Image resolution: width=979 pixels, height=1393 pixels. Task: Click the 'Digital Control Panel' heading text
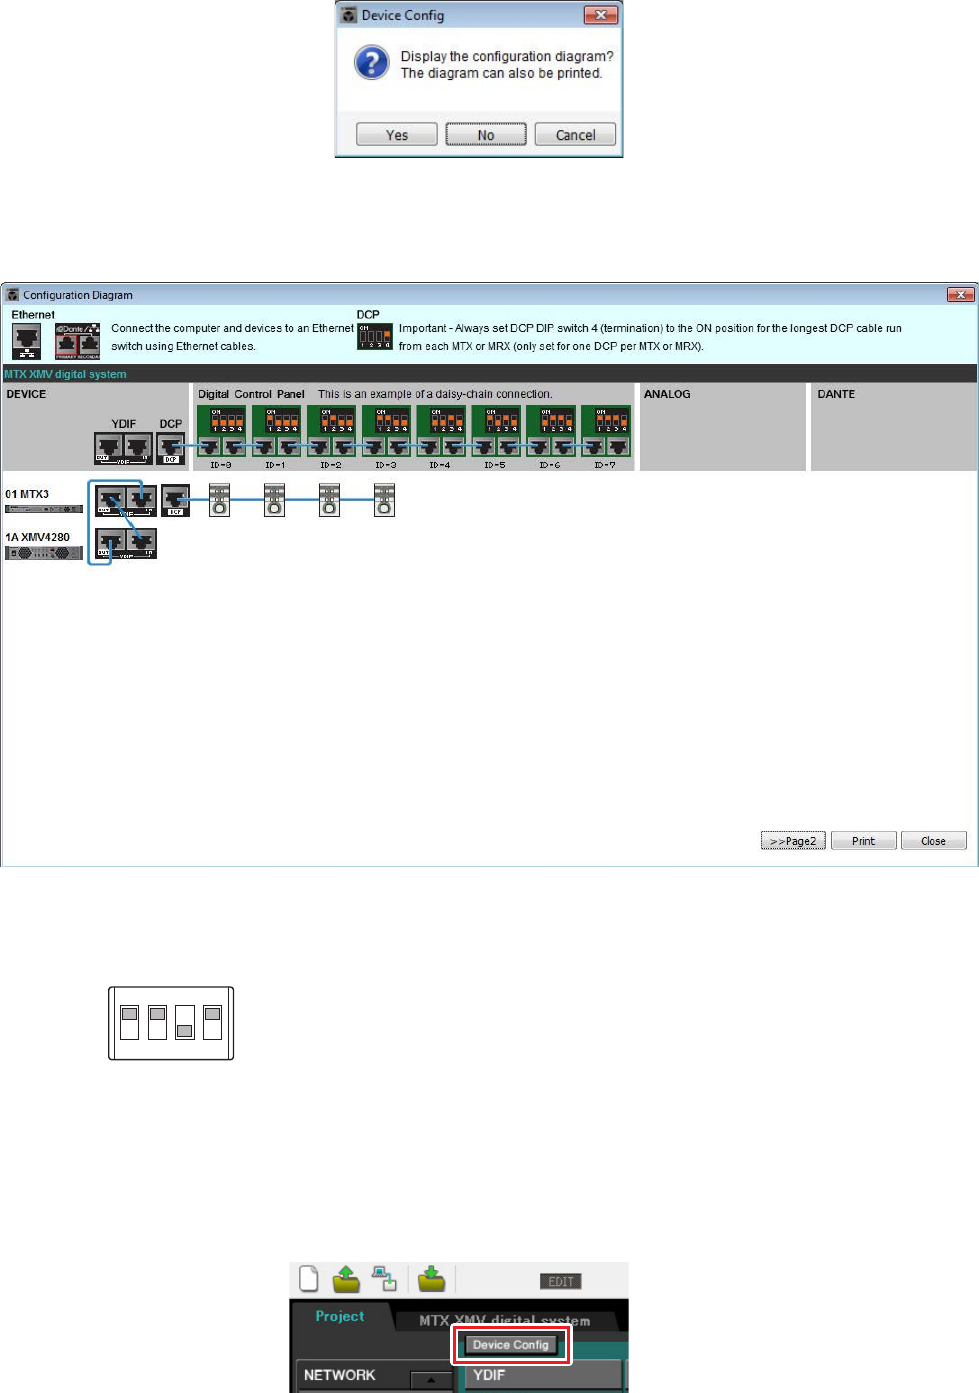pos(251,394)
